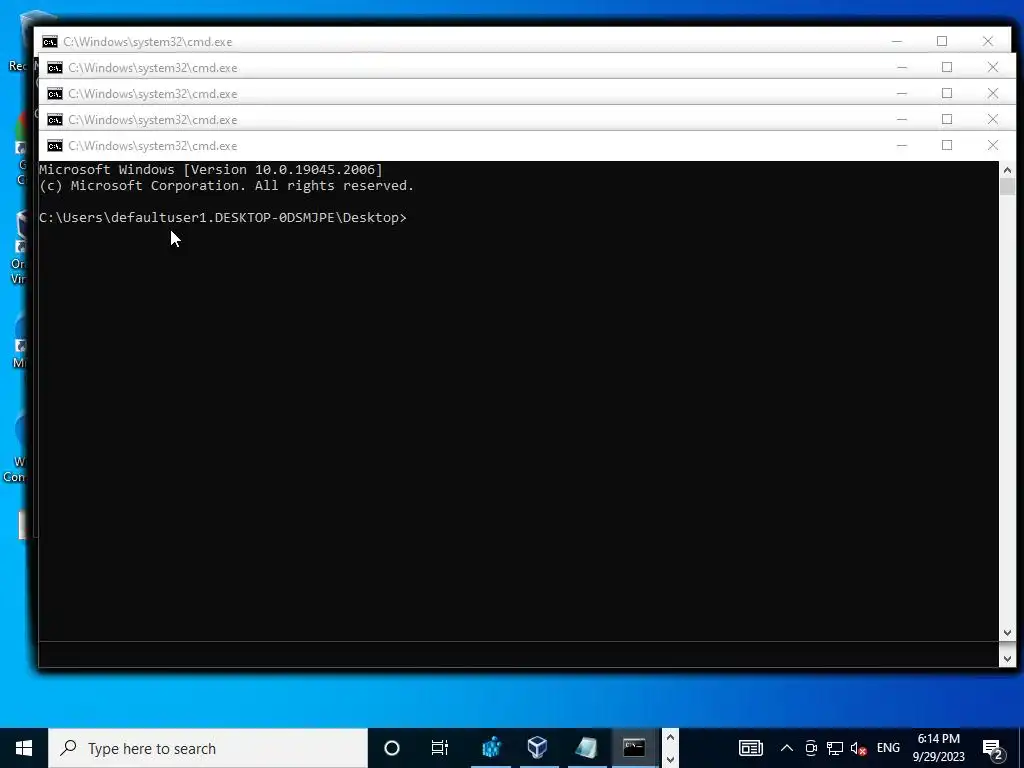
Task: Click the Cortana circle icon in taskbar
Action: point(392,748)
